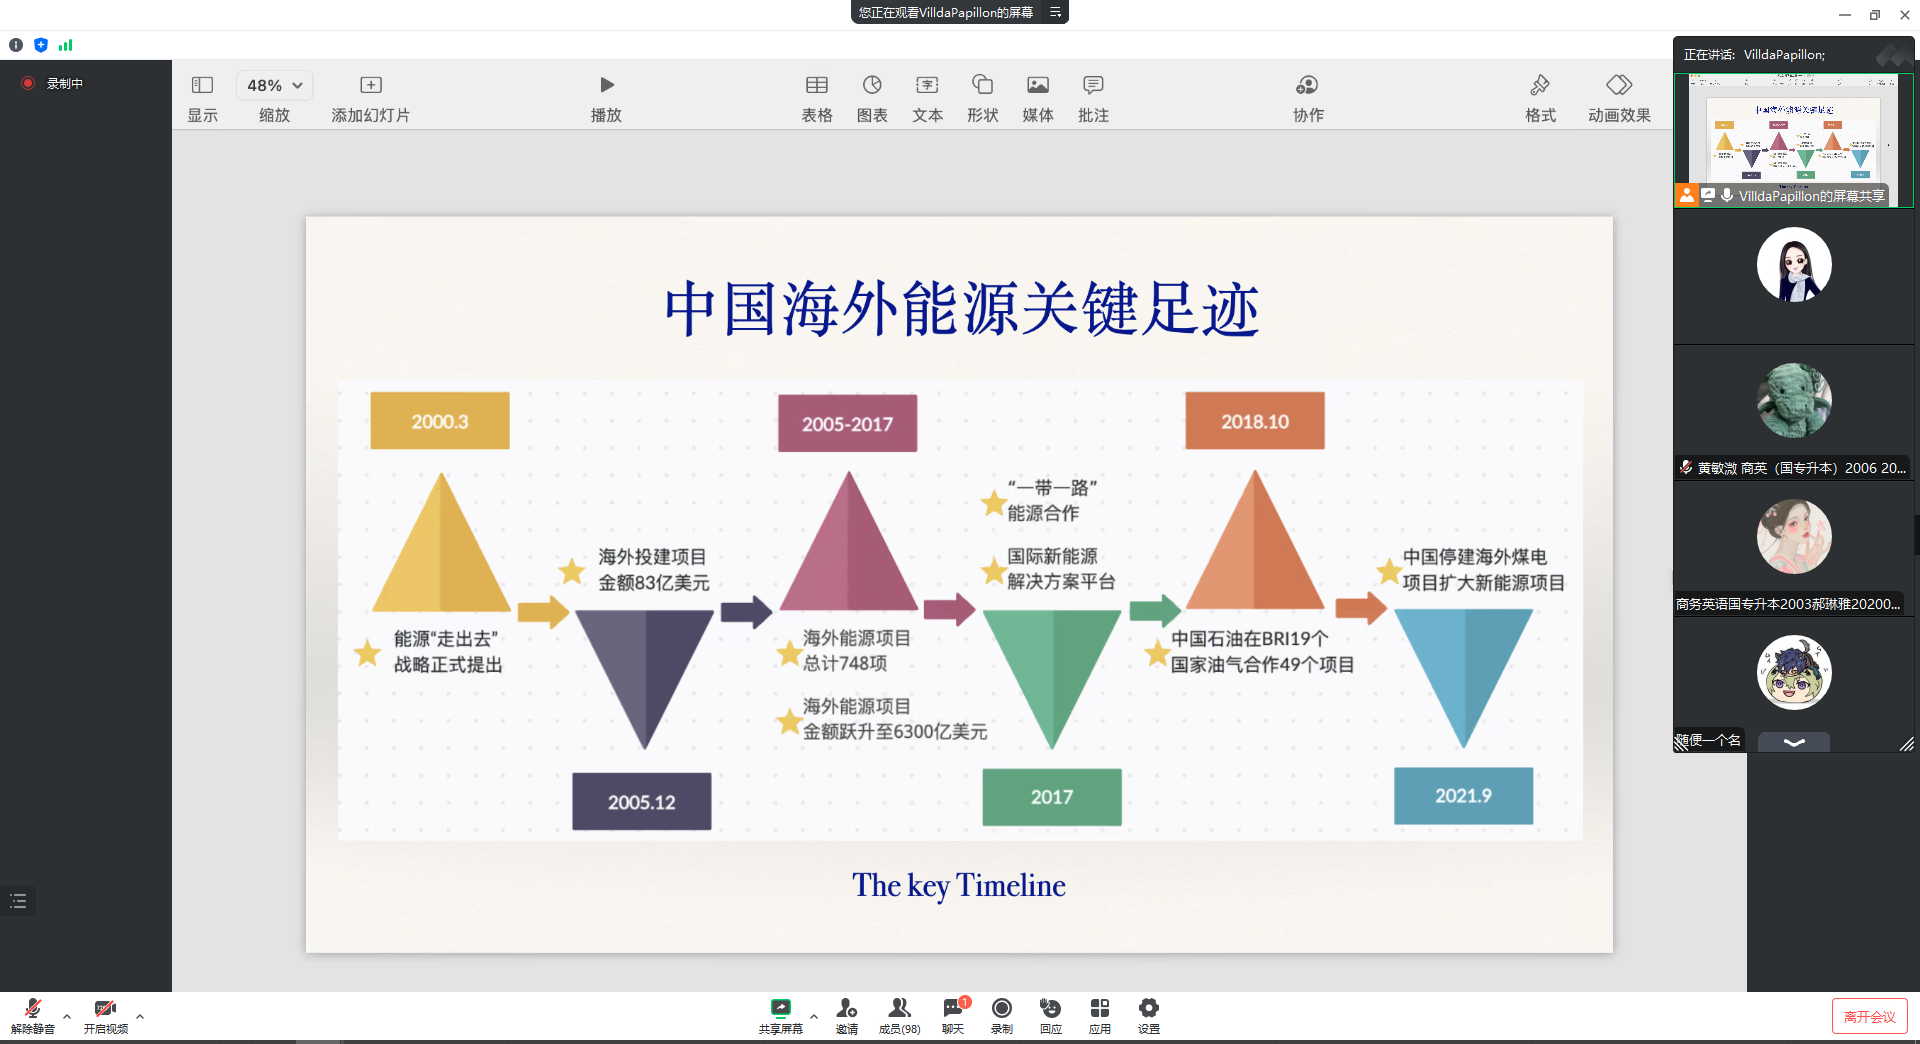
Task: Open the screen-viewing options menu at top
Action: point(1055,12)
